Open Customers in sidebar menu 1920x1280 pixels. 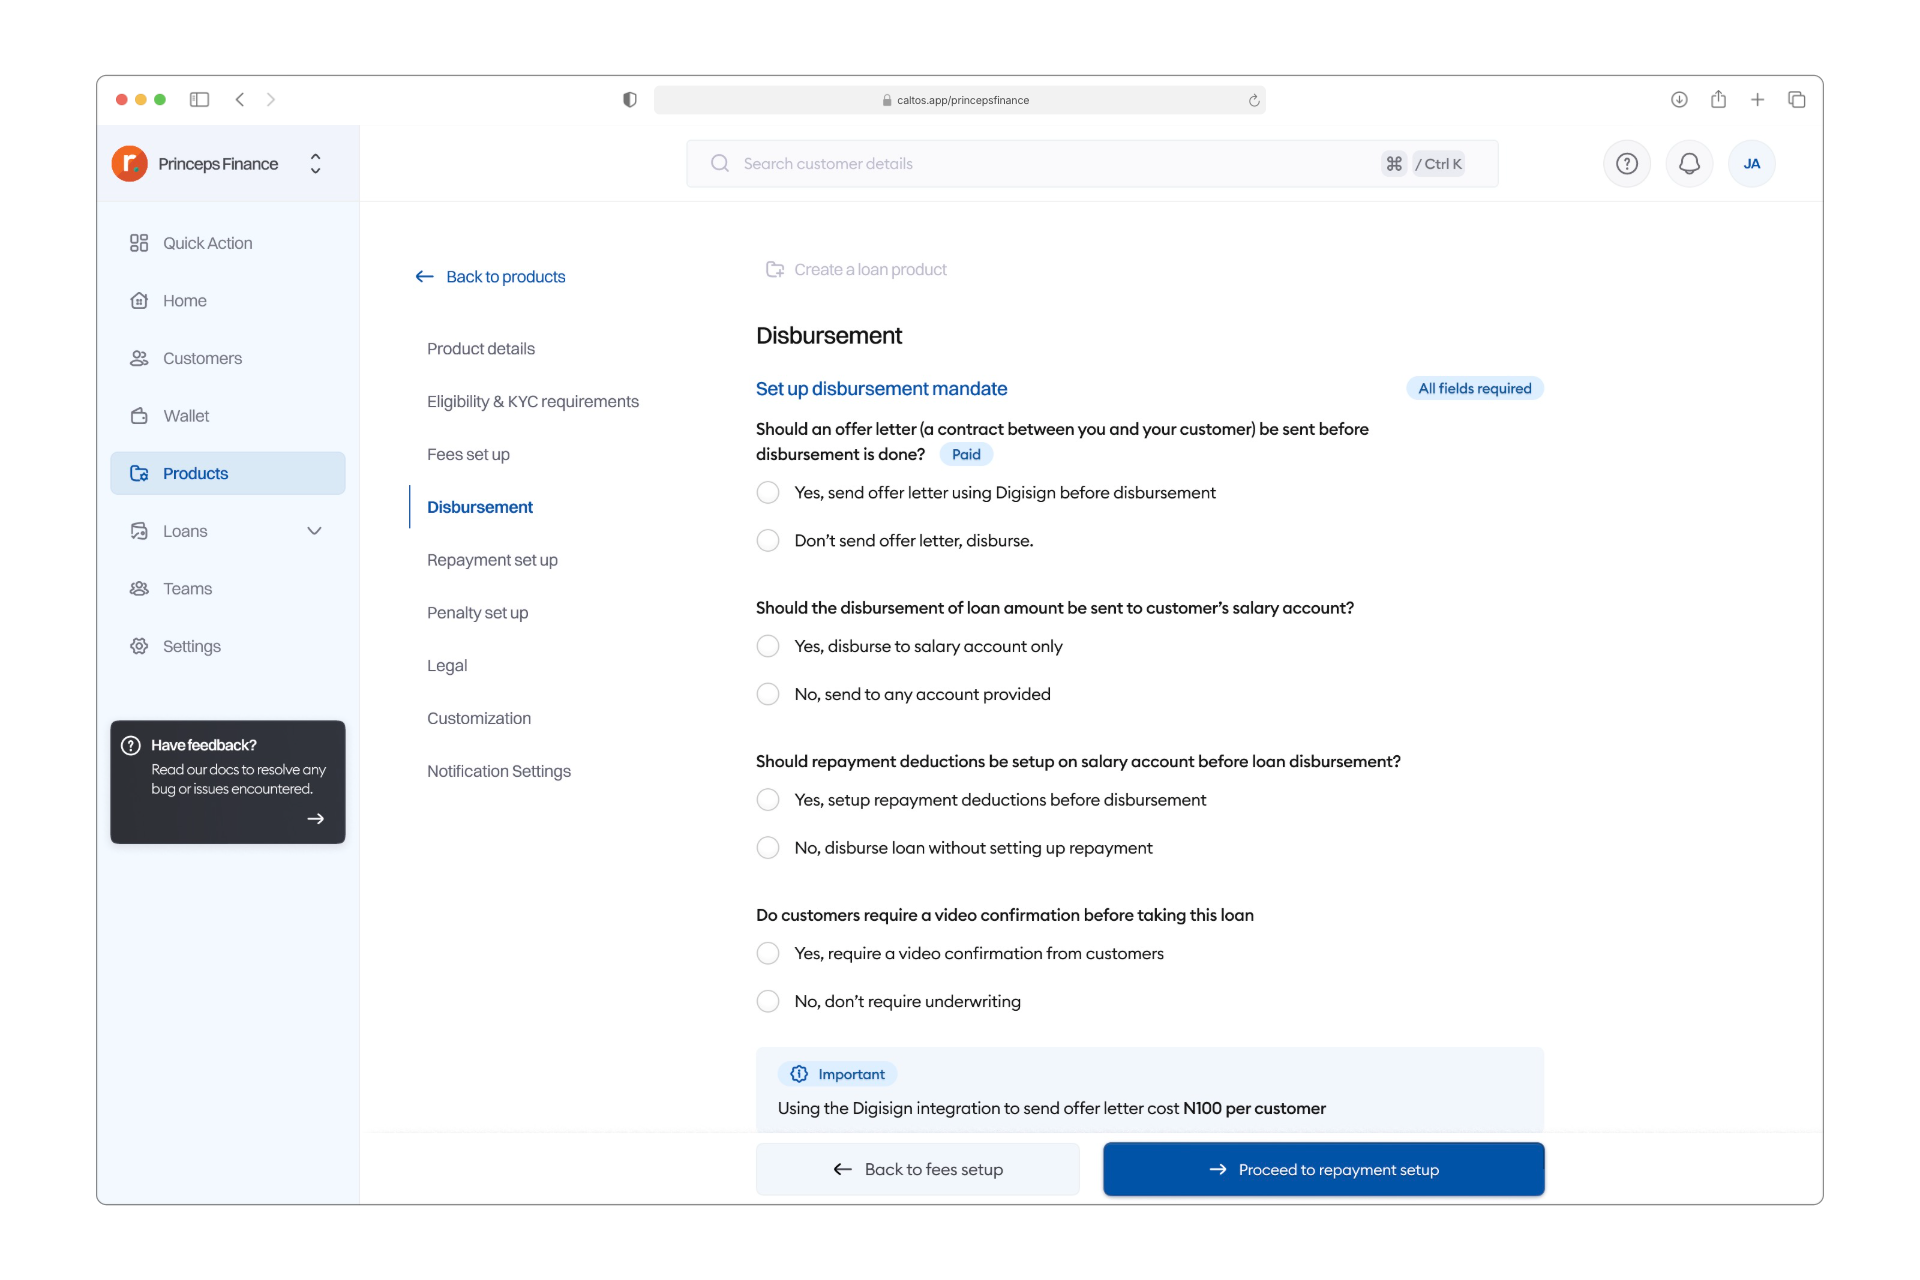click(202, 358)
